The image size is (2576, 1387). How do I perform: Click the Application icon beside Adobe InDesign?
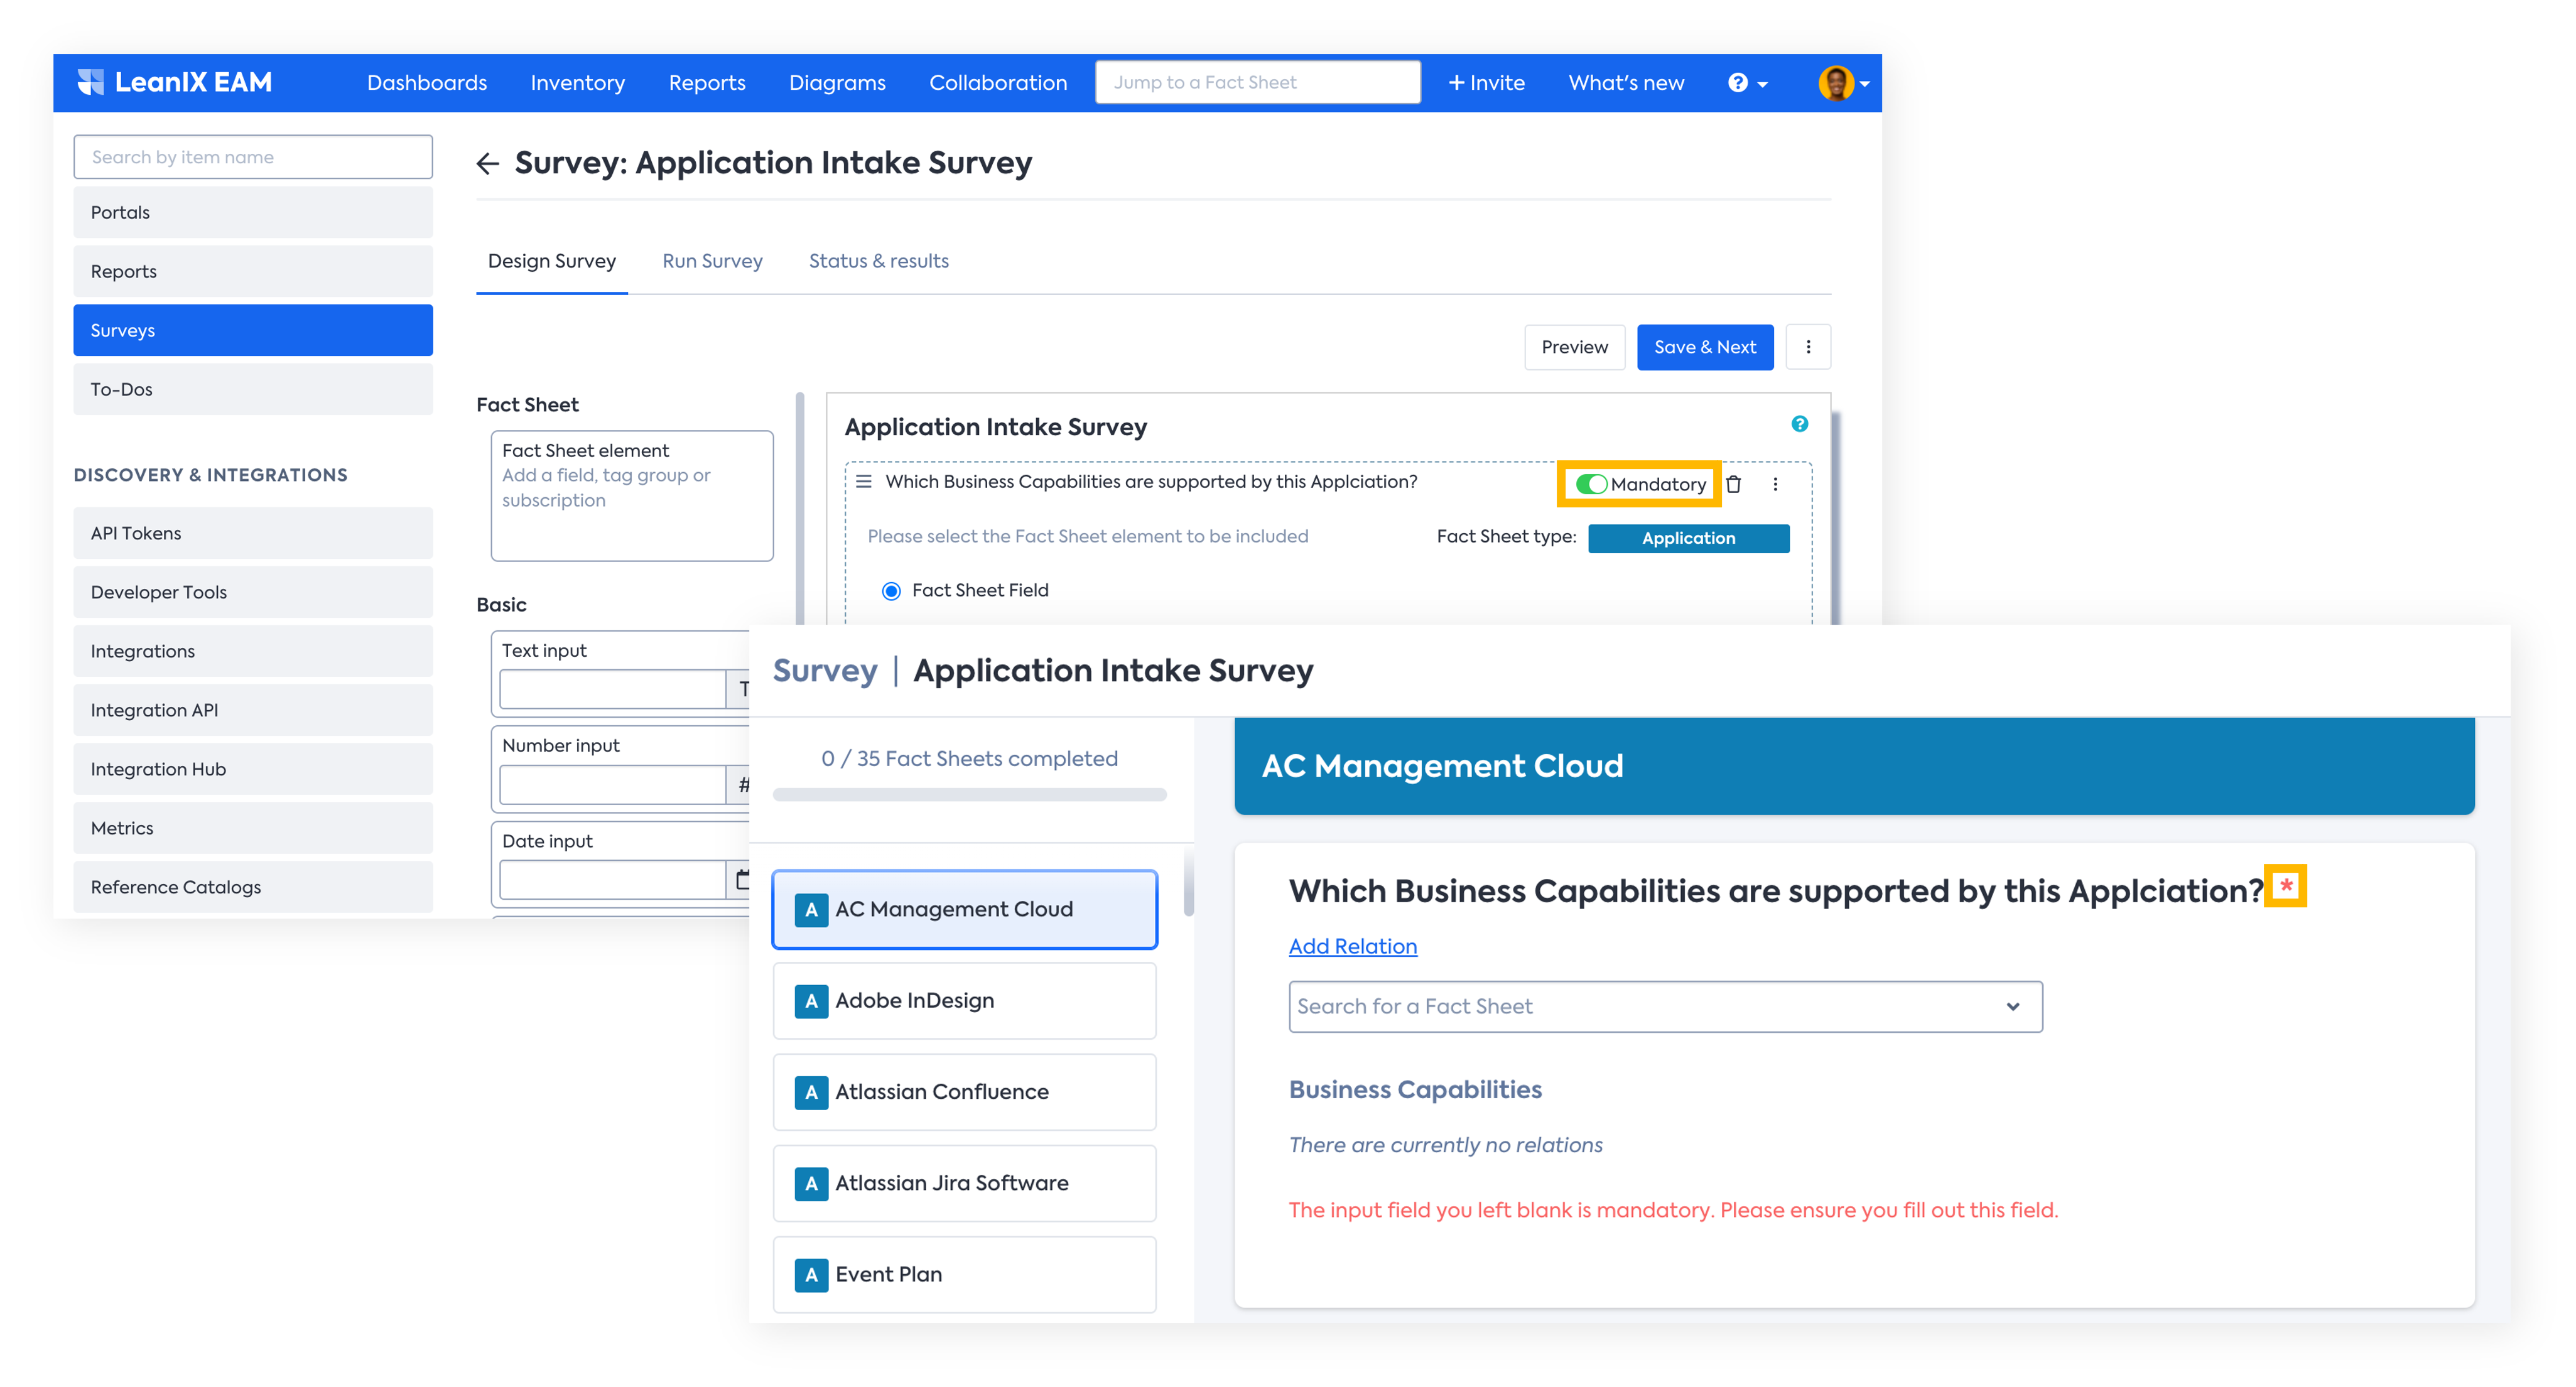(x=811, y=1001)
